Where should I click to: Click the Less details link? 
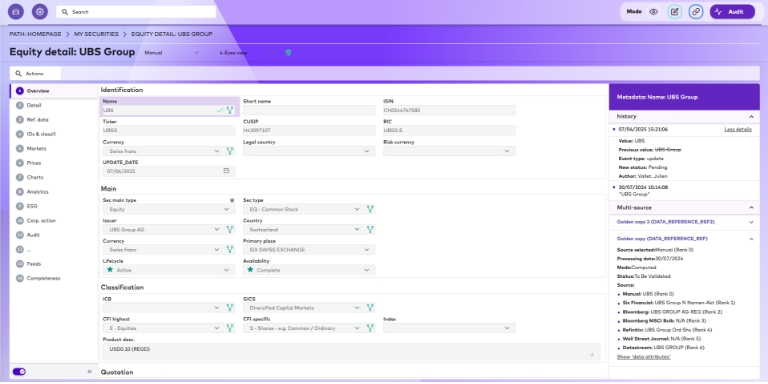(738, 129)
